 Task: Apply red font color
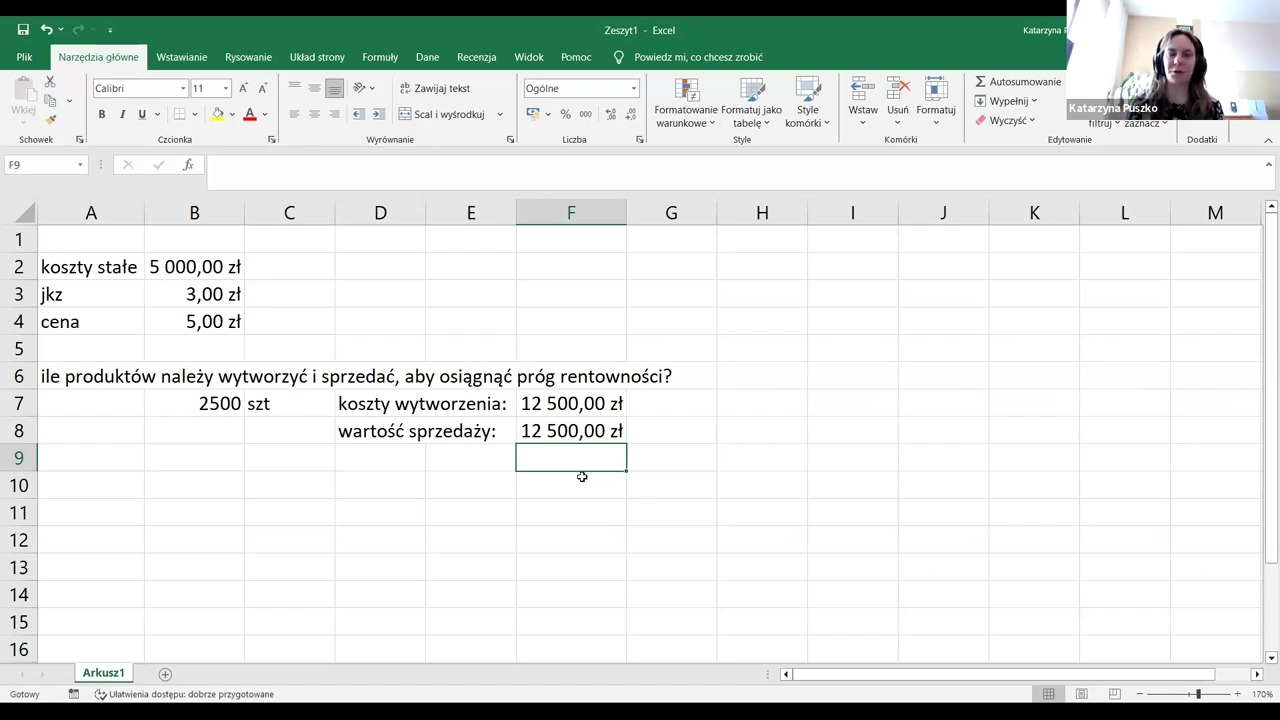click(x=250, y=114)
